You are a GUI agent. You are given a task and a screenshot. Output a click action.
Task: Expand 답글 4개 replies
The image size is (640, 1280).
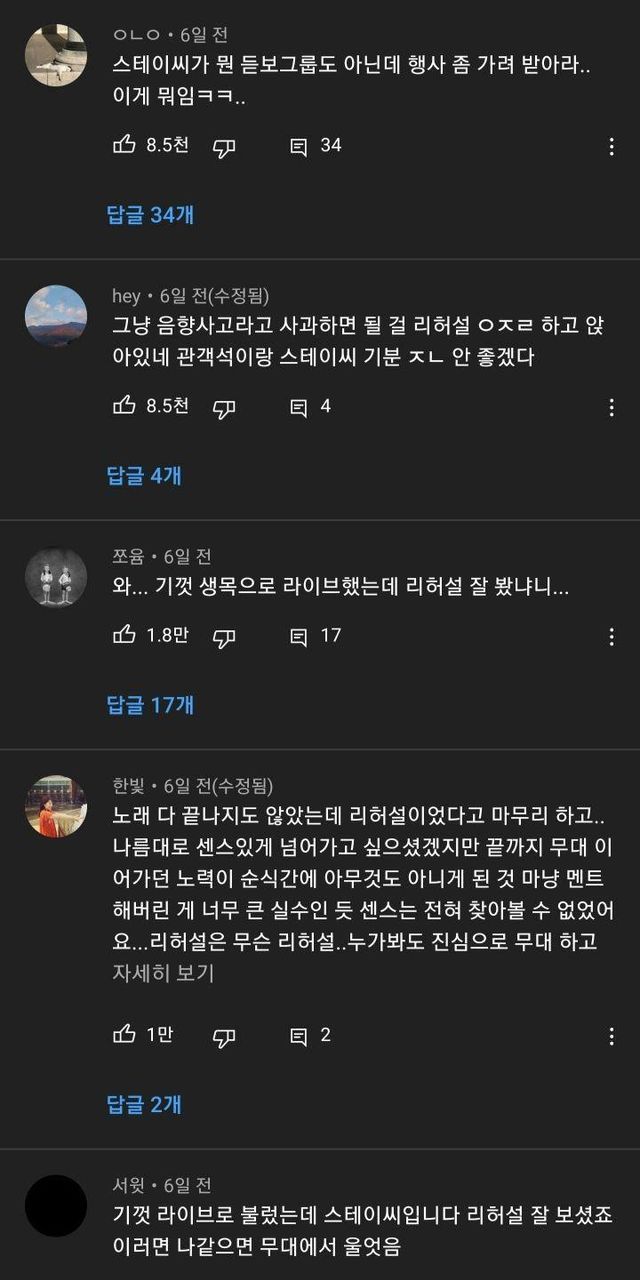(144, 475)
